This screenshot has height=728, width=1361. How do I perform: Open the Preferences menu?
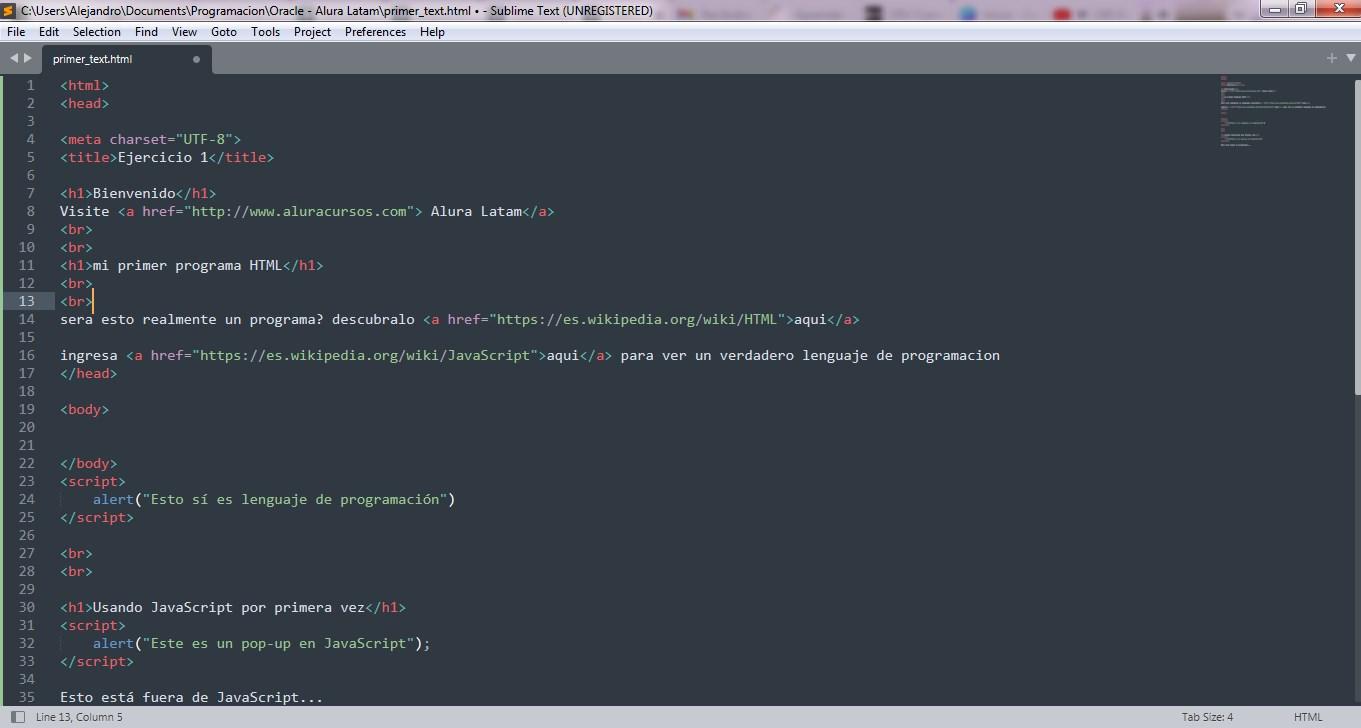coord(375,32)
